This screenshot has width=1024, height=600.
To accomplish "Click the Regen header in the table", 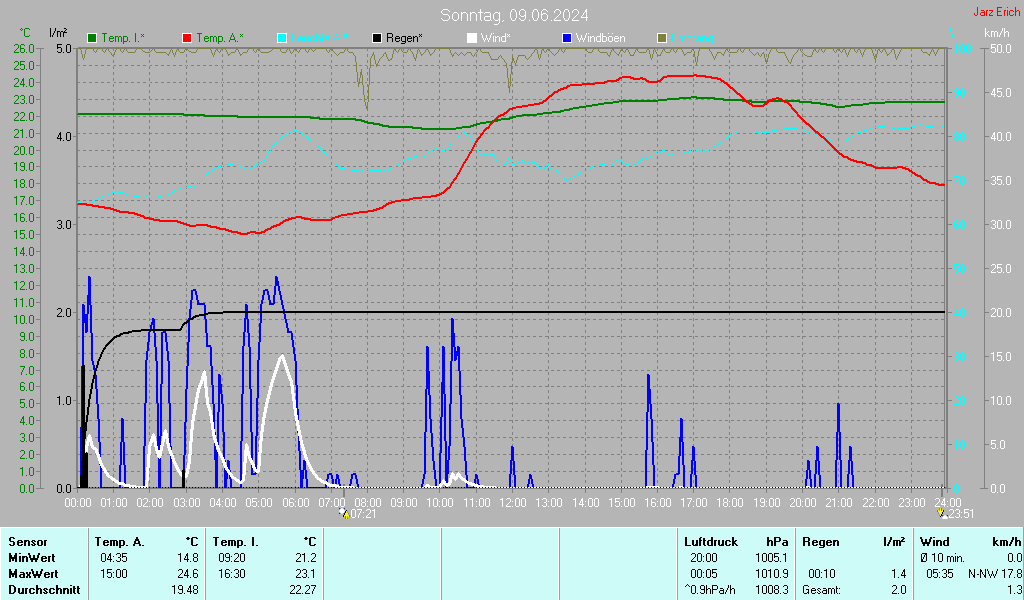I will pyautogui.click(x=820, y=542).
